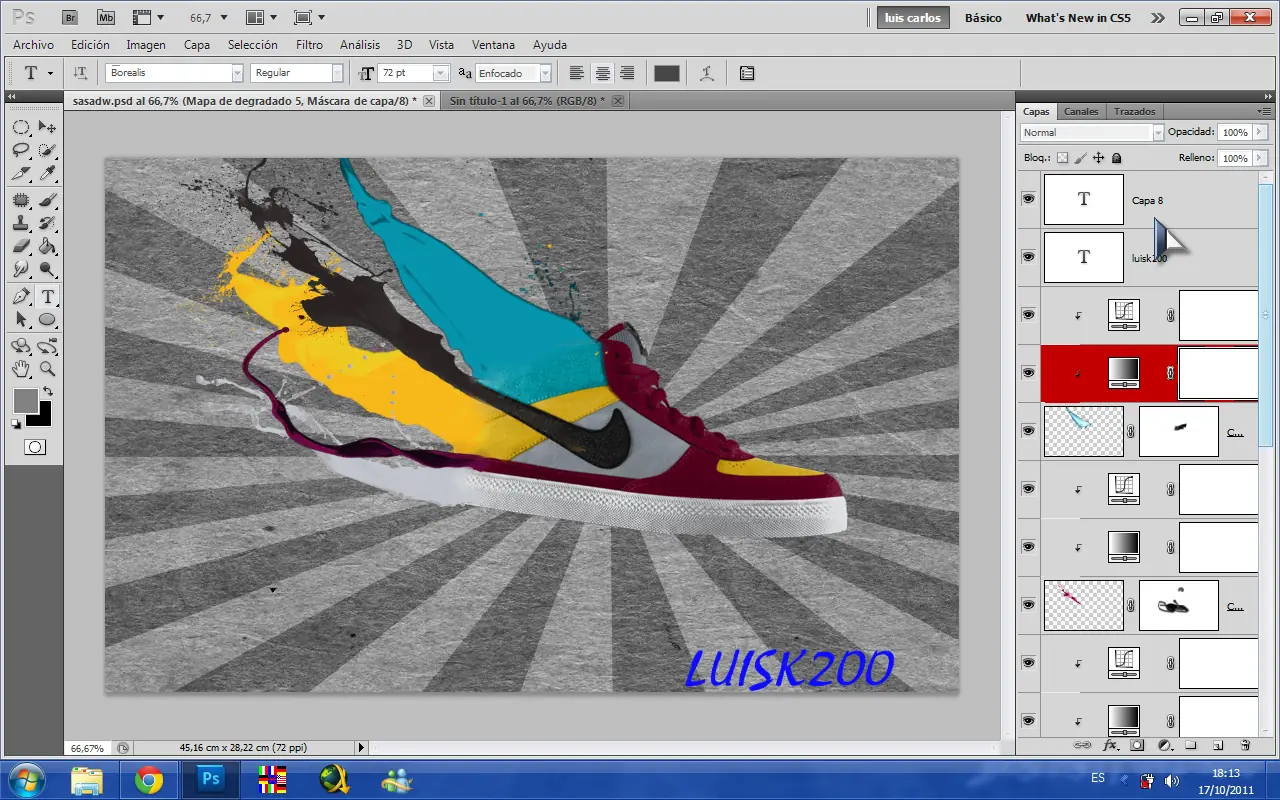The image size is (1280, 800).
Task: Select the 3D Object Rotate tool
Action: pos(21,346)
